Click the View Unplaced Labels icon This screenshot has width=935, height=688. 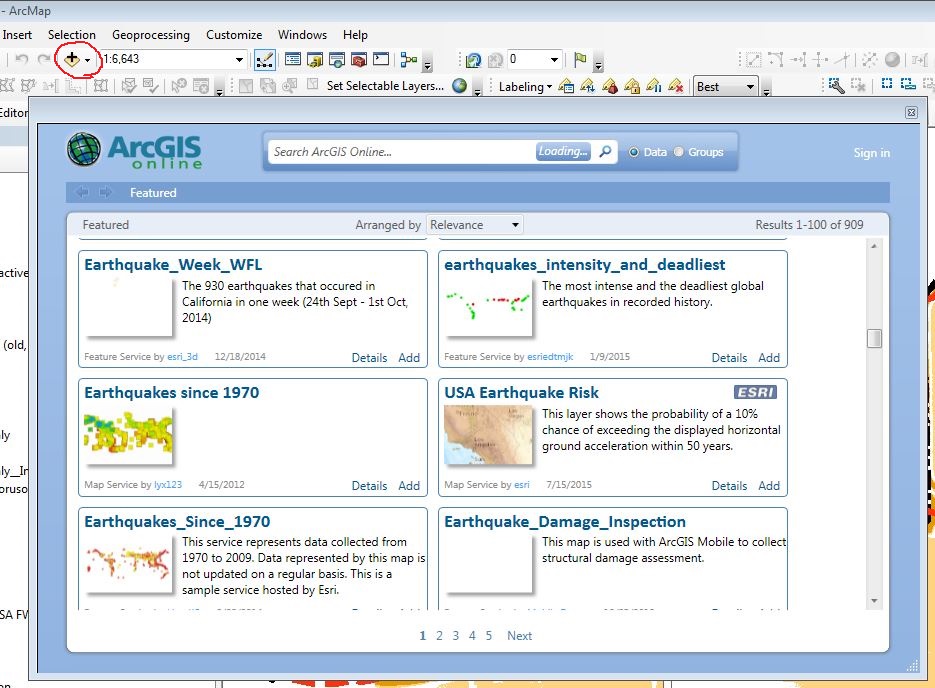tap(676, 87)
